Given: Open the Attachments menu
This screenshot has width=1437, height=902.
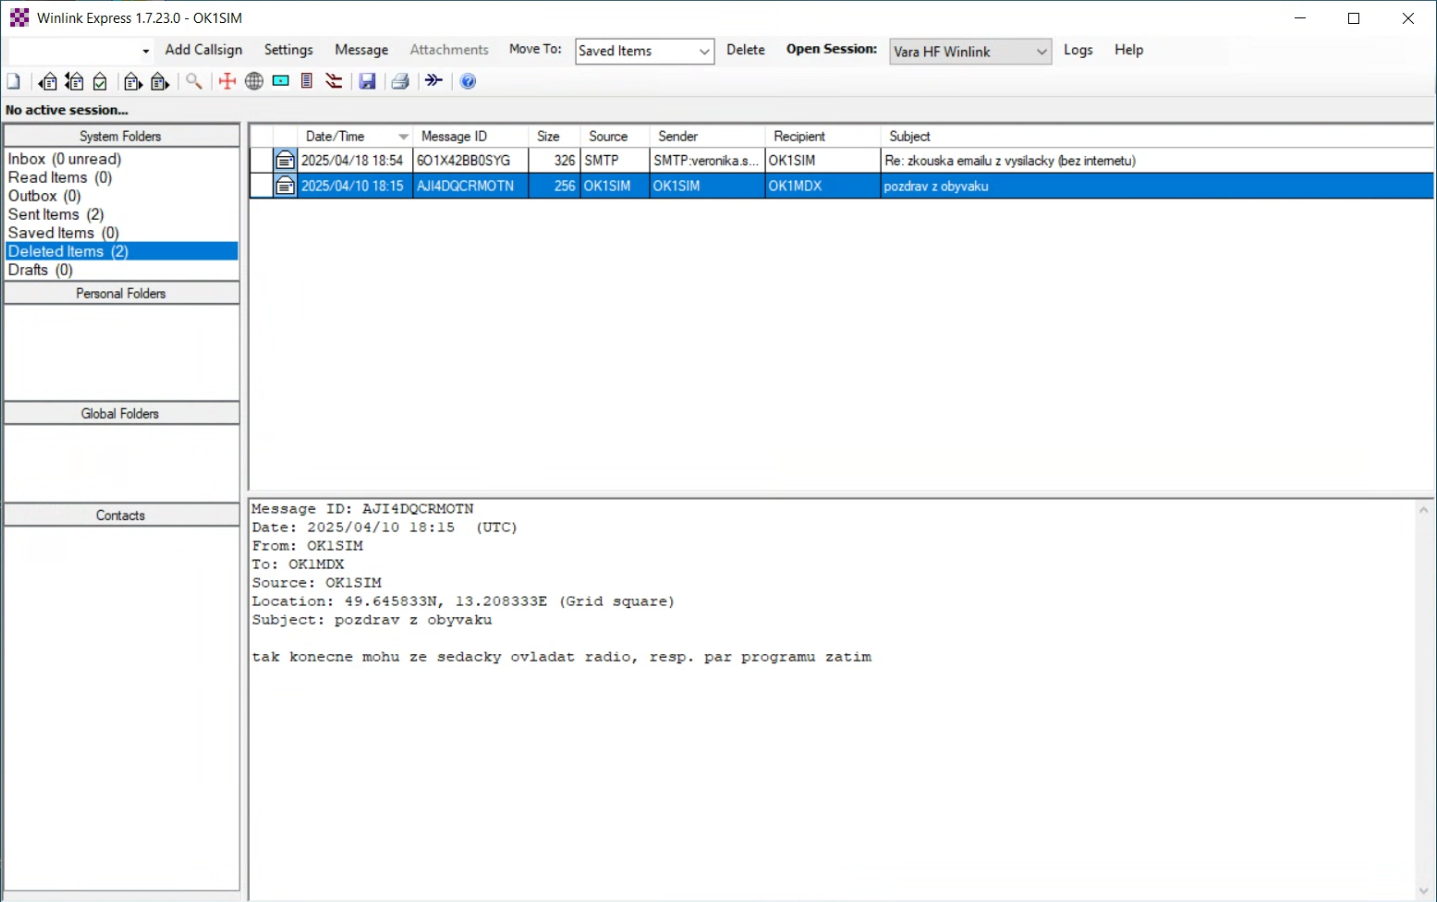Looking at the screenshot, I should coord(449,50).
